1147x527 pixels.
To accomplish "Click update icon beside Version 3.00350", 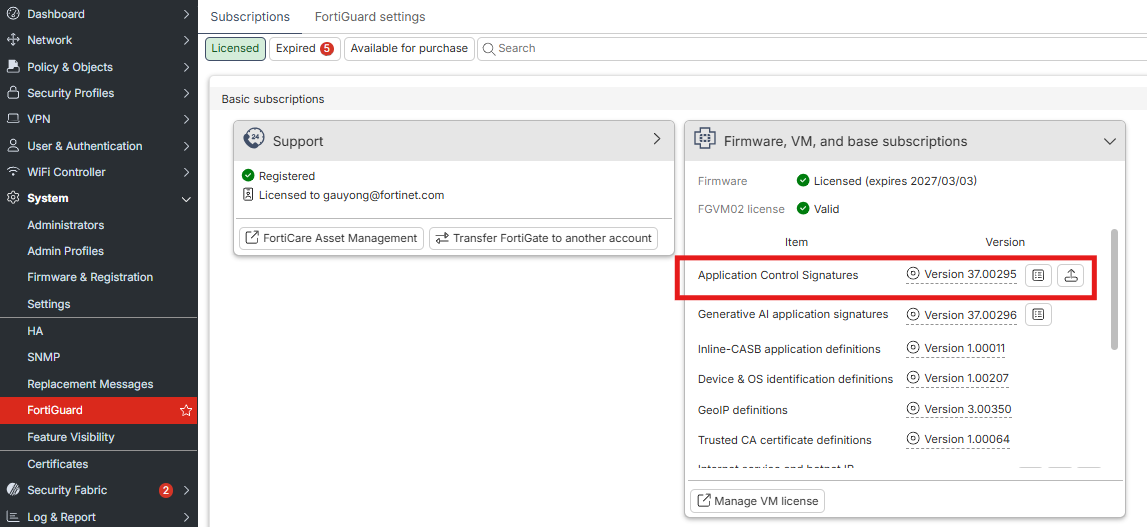I will click(913, 408).
